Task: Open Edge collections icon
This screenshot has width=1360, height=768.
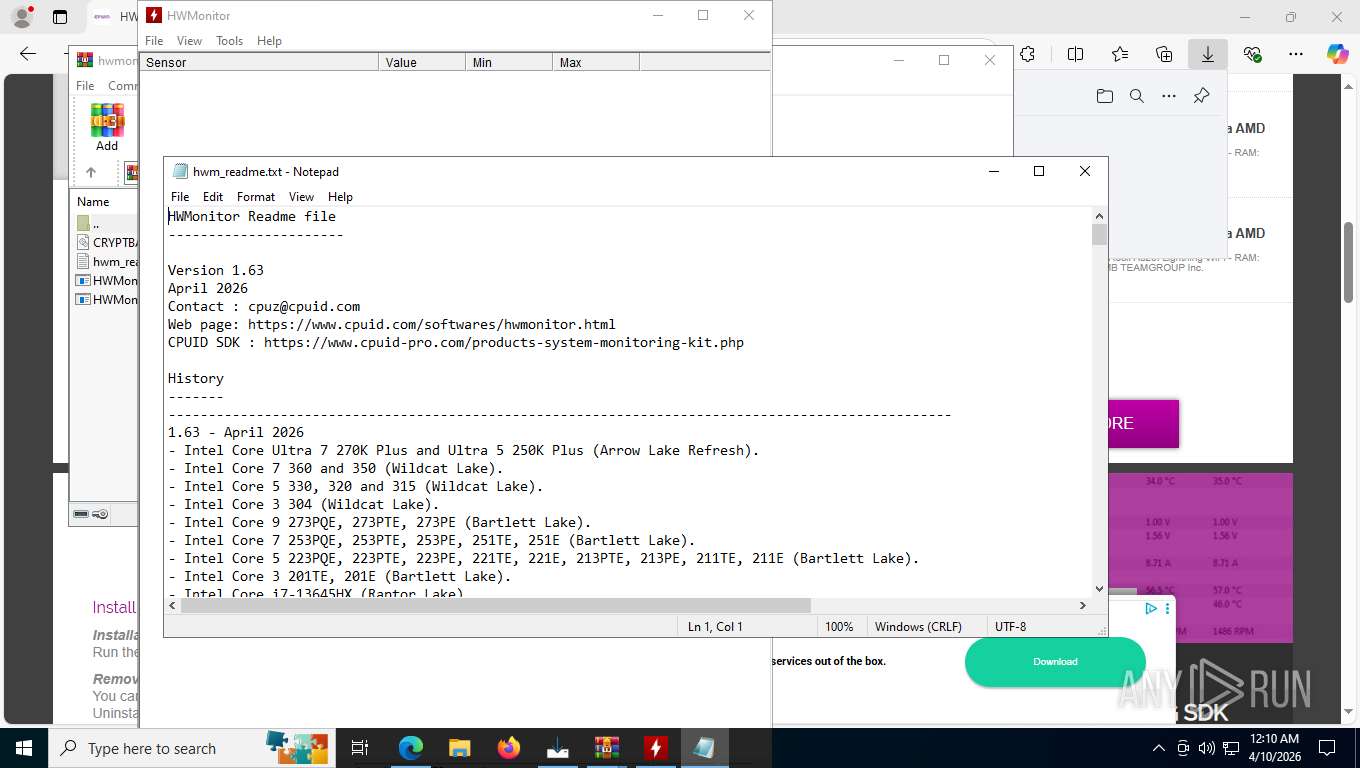Action: click(1164, 54)
